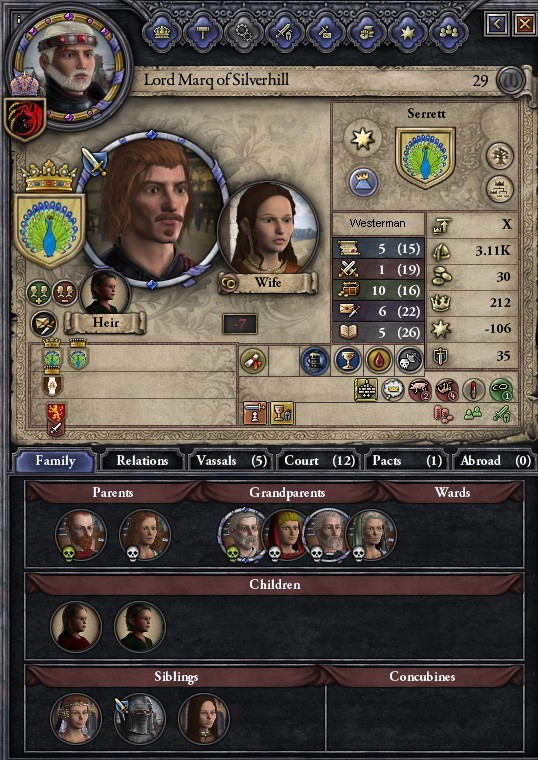
Task: Open the Vassals (5) tab
Action: coord(231,460)
